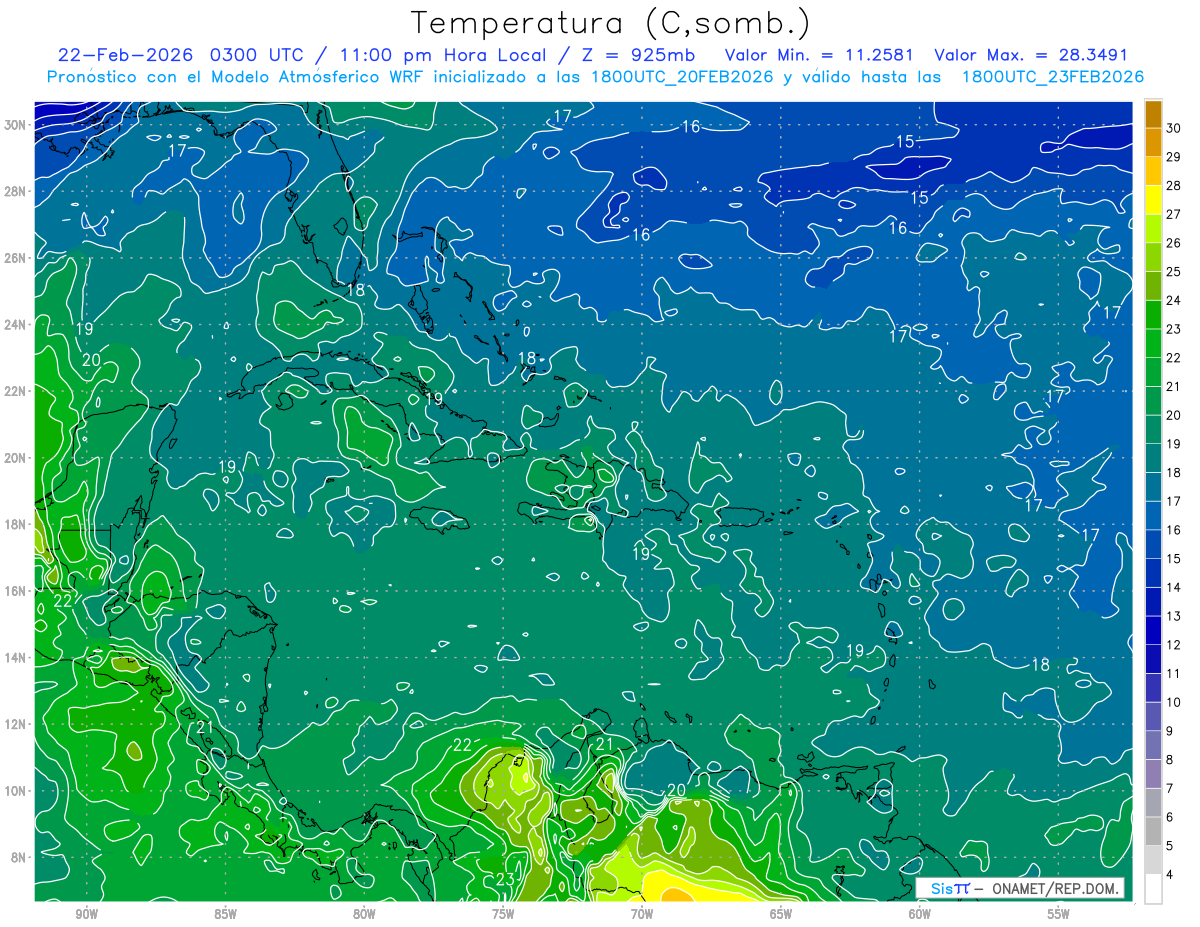This screenshot has height=927, width=1200.
Task: Select "Valor Max. = 28.3491"
Action: pos(1030,55)
